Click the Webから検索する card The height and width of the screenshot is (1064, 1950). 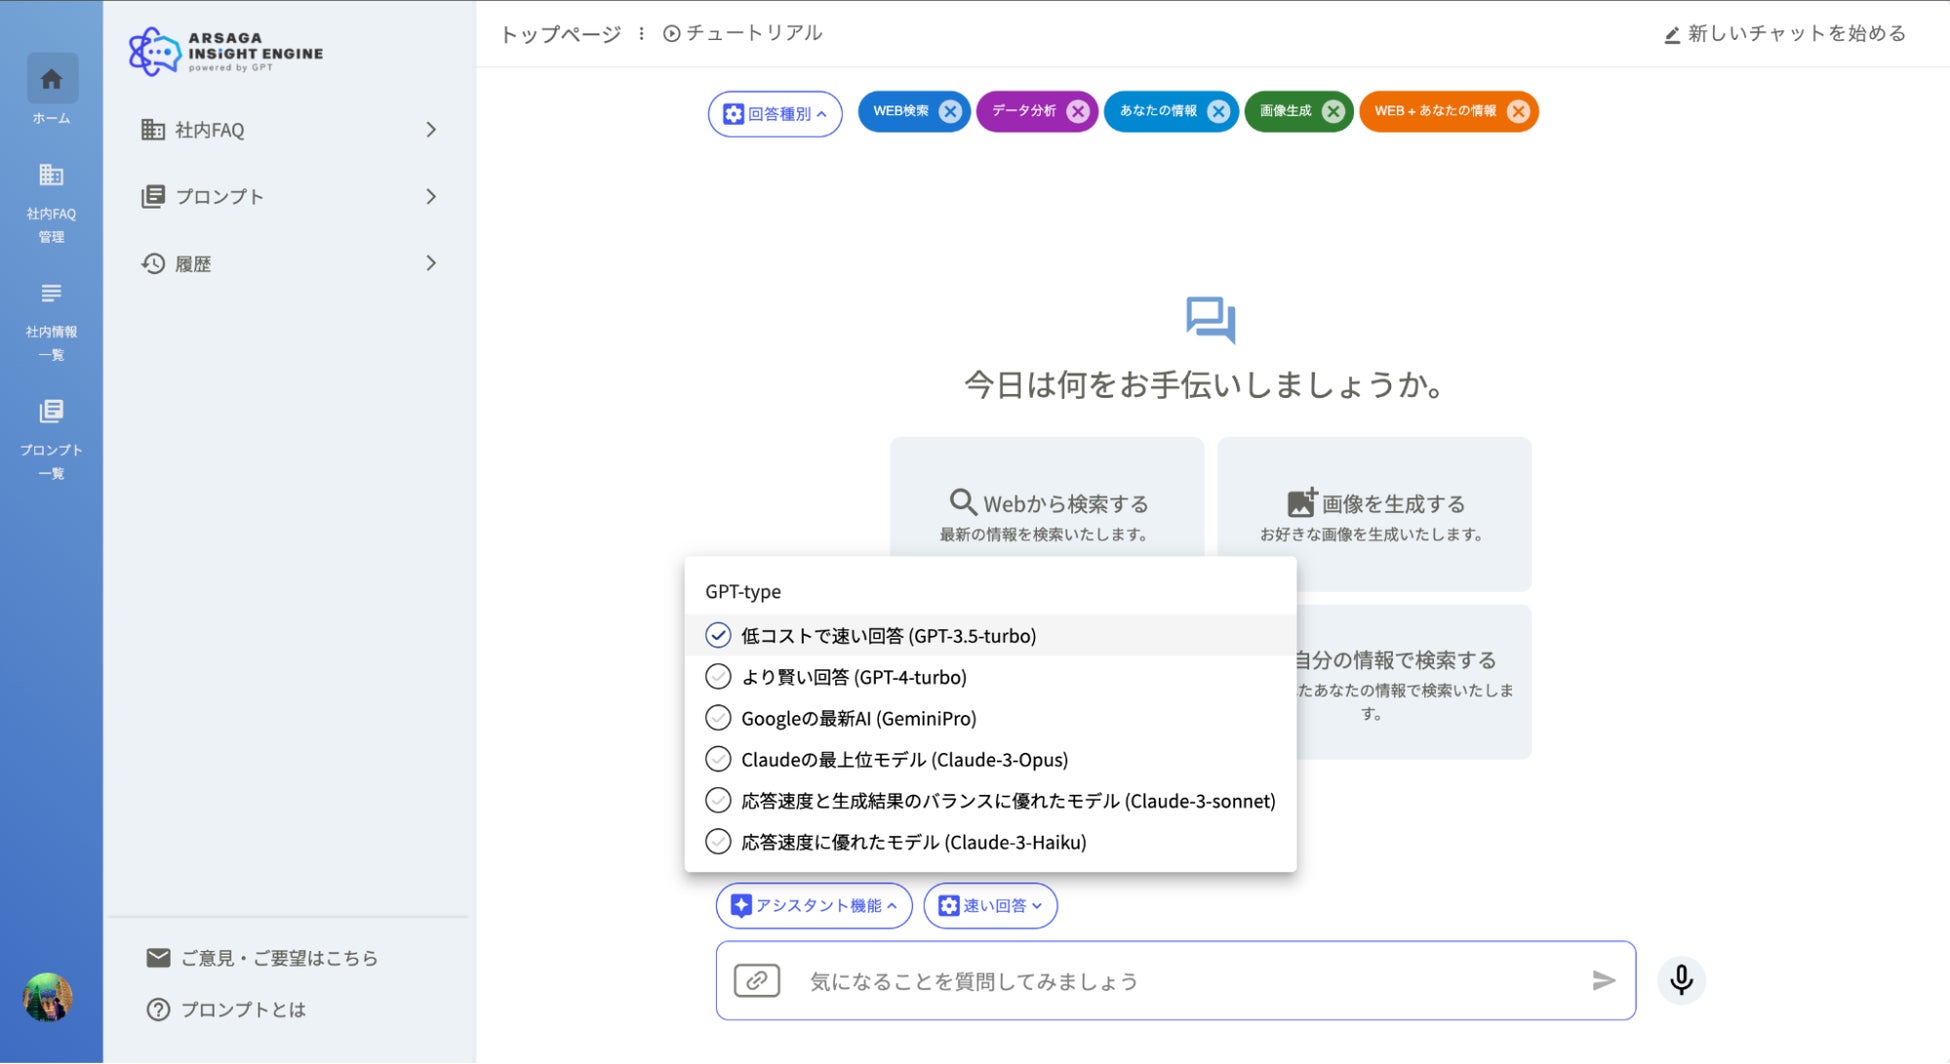[x=1047, y=498]
